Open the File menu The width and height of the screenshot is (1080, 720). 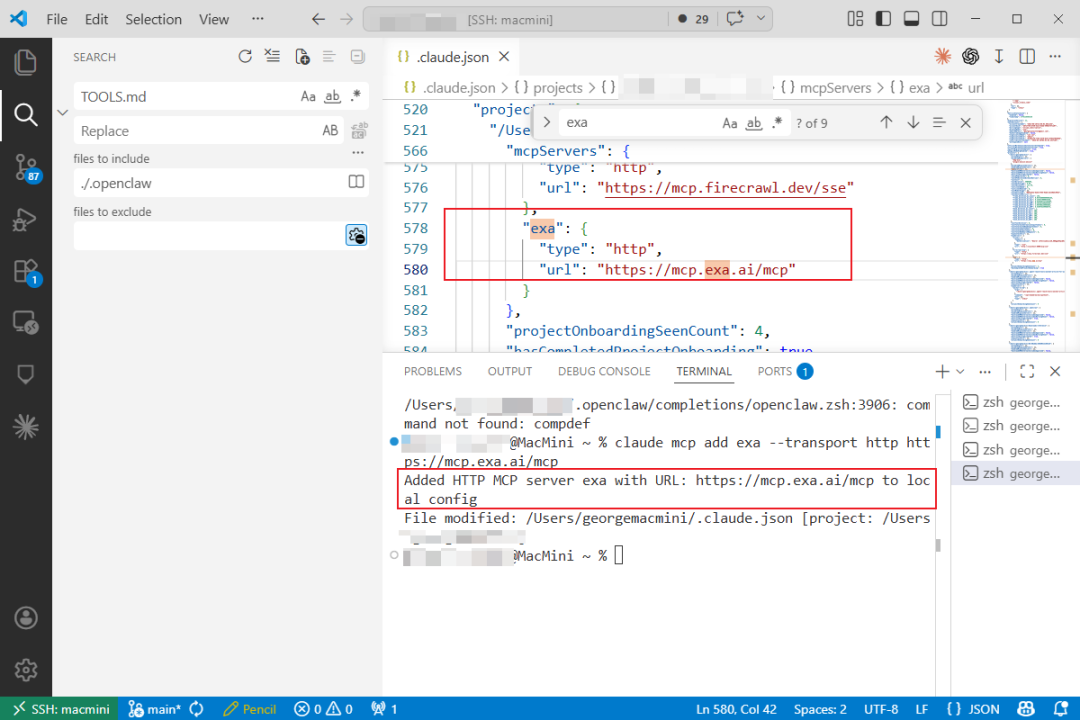(56, 19)
